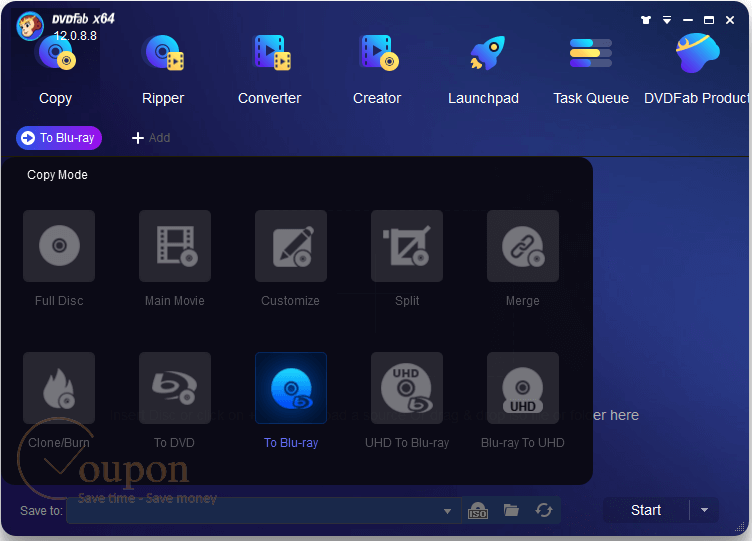Open the Ripper module
The image size is (752, 541).
[163, 71]
